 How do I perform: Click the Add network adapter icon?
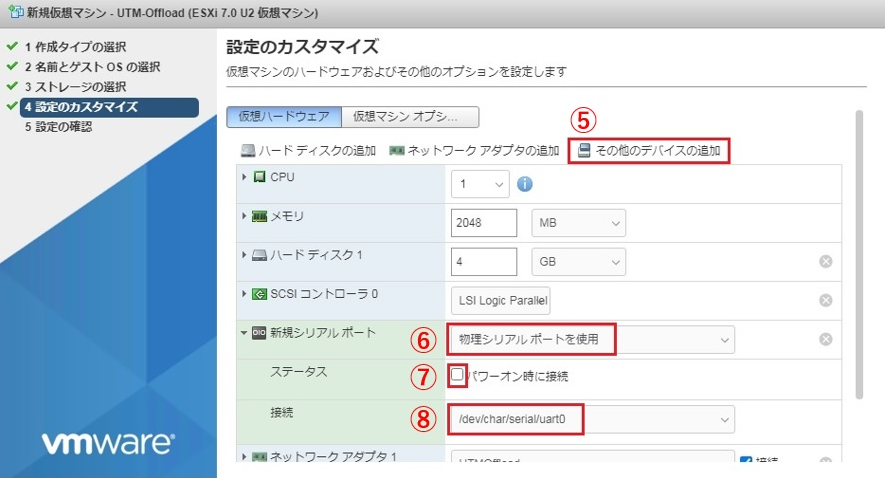[x=397, y=151]
